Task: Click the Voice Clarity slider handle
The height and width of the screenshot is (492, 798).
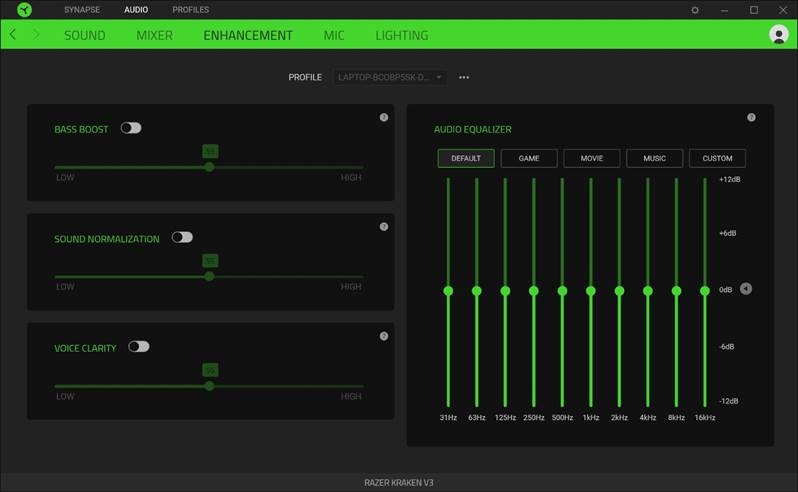Action: tap(209, 386)
